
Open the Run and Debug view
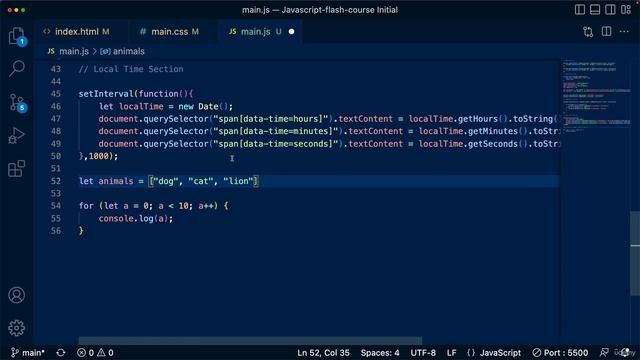[17, 136]
